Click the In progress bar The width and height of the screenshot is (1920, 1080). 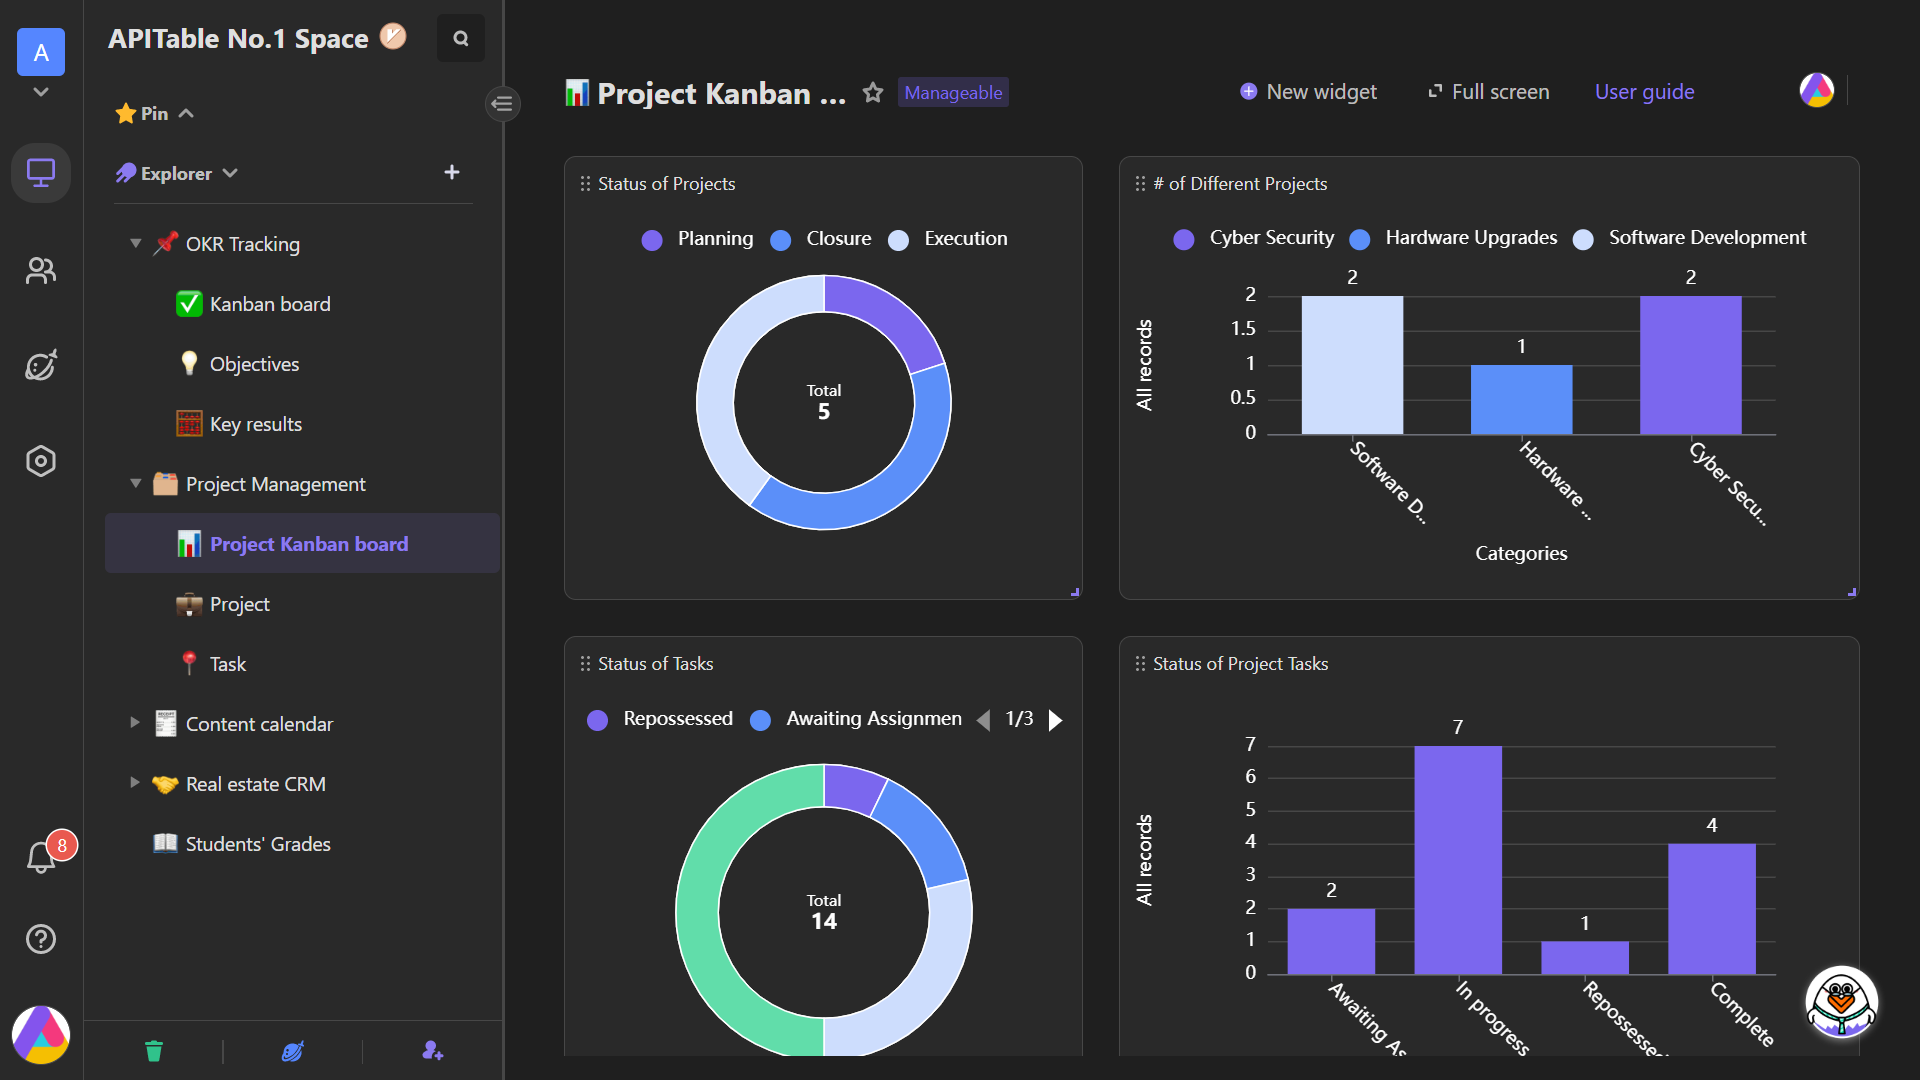pos(1458,860)
